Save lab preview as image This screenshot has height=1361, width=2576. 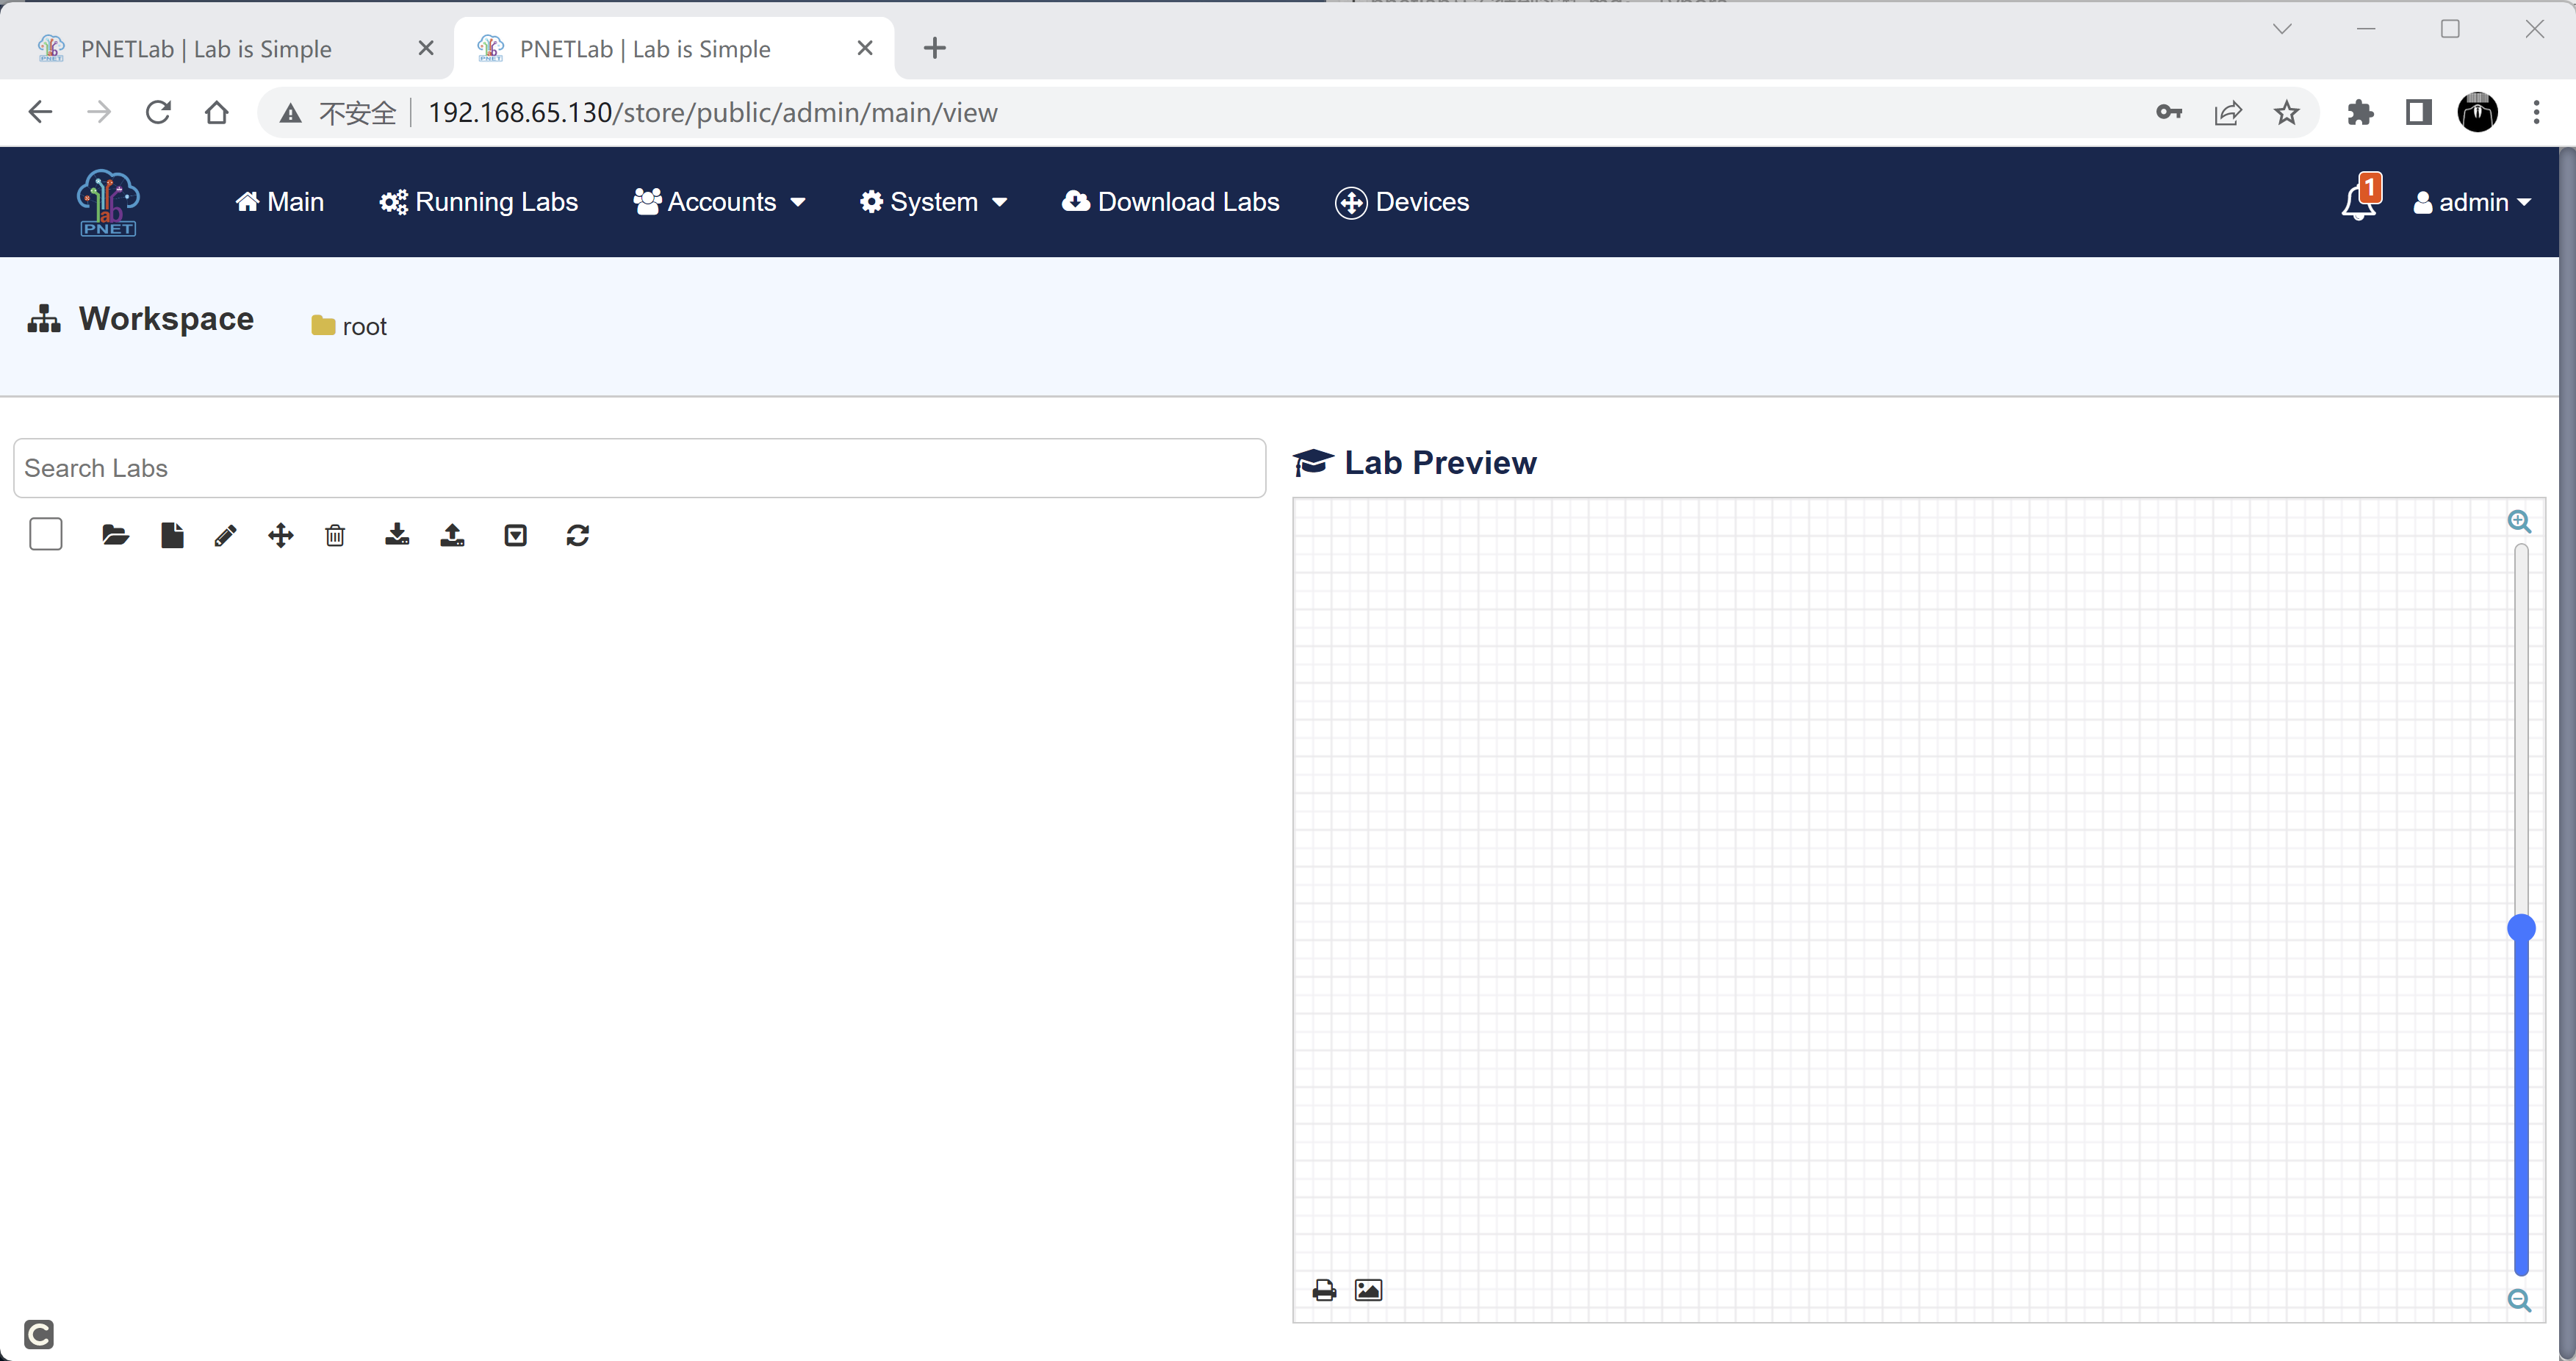point(1368,1290)
